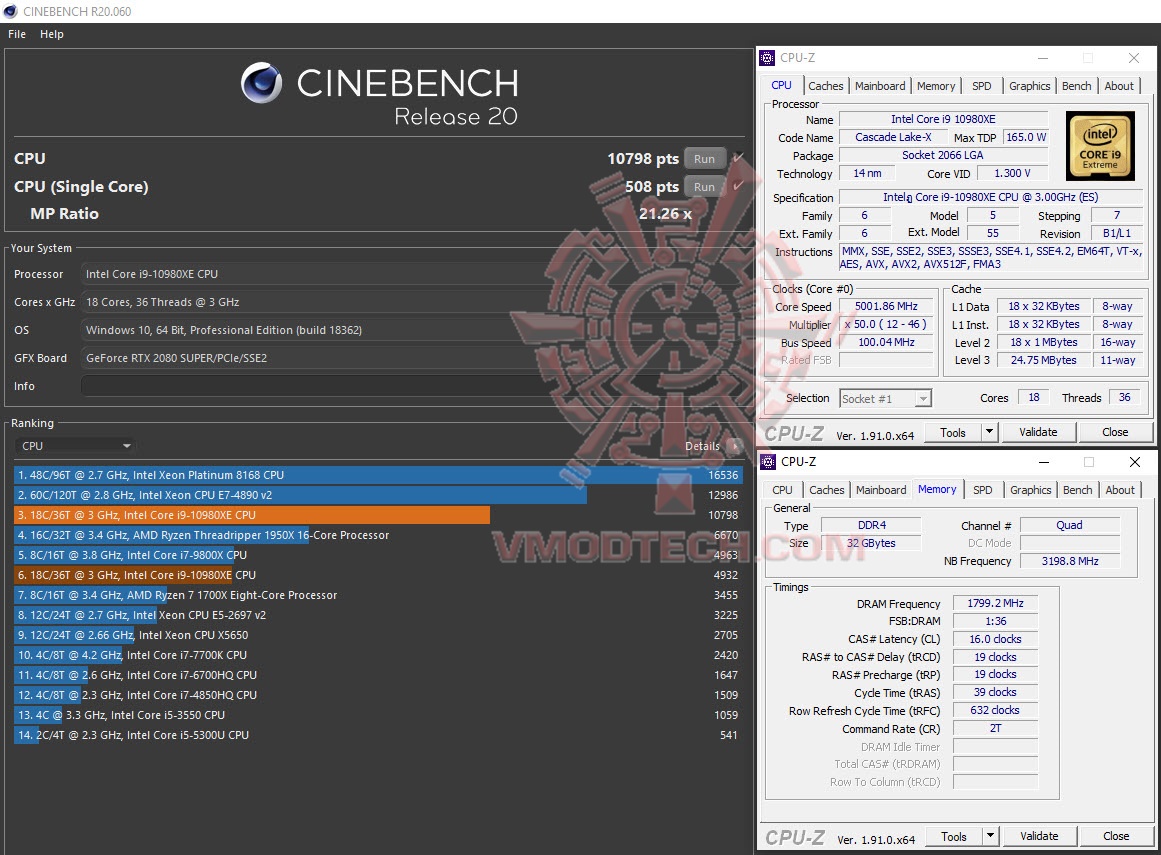Select the CPU tab in the lower CPU-Z window
Image resolution: width=1161 pixels, height=855 pixels.
782,490
